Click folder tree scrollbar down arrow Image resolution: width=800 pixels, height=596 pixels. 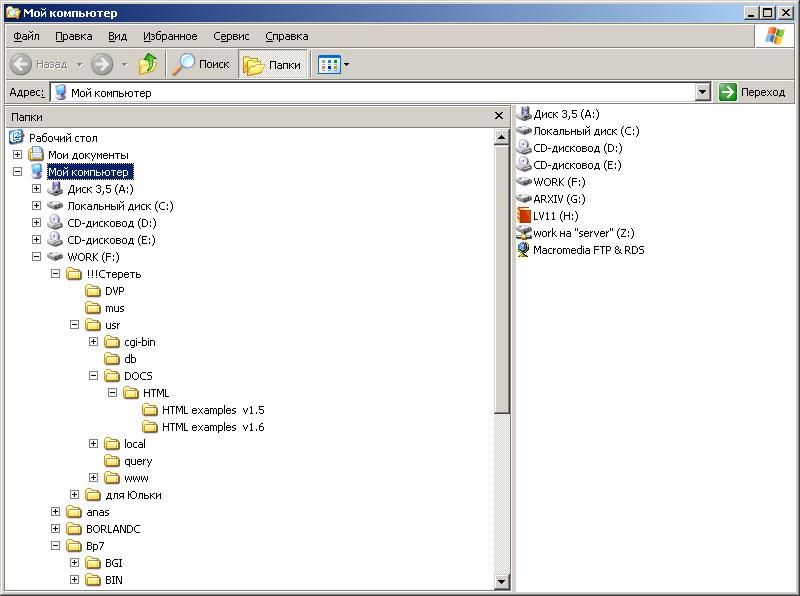(502, 581)
